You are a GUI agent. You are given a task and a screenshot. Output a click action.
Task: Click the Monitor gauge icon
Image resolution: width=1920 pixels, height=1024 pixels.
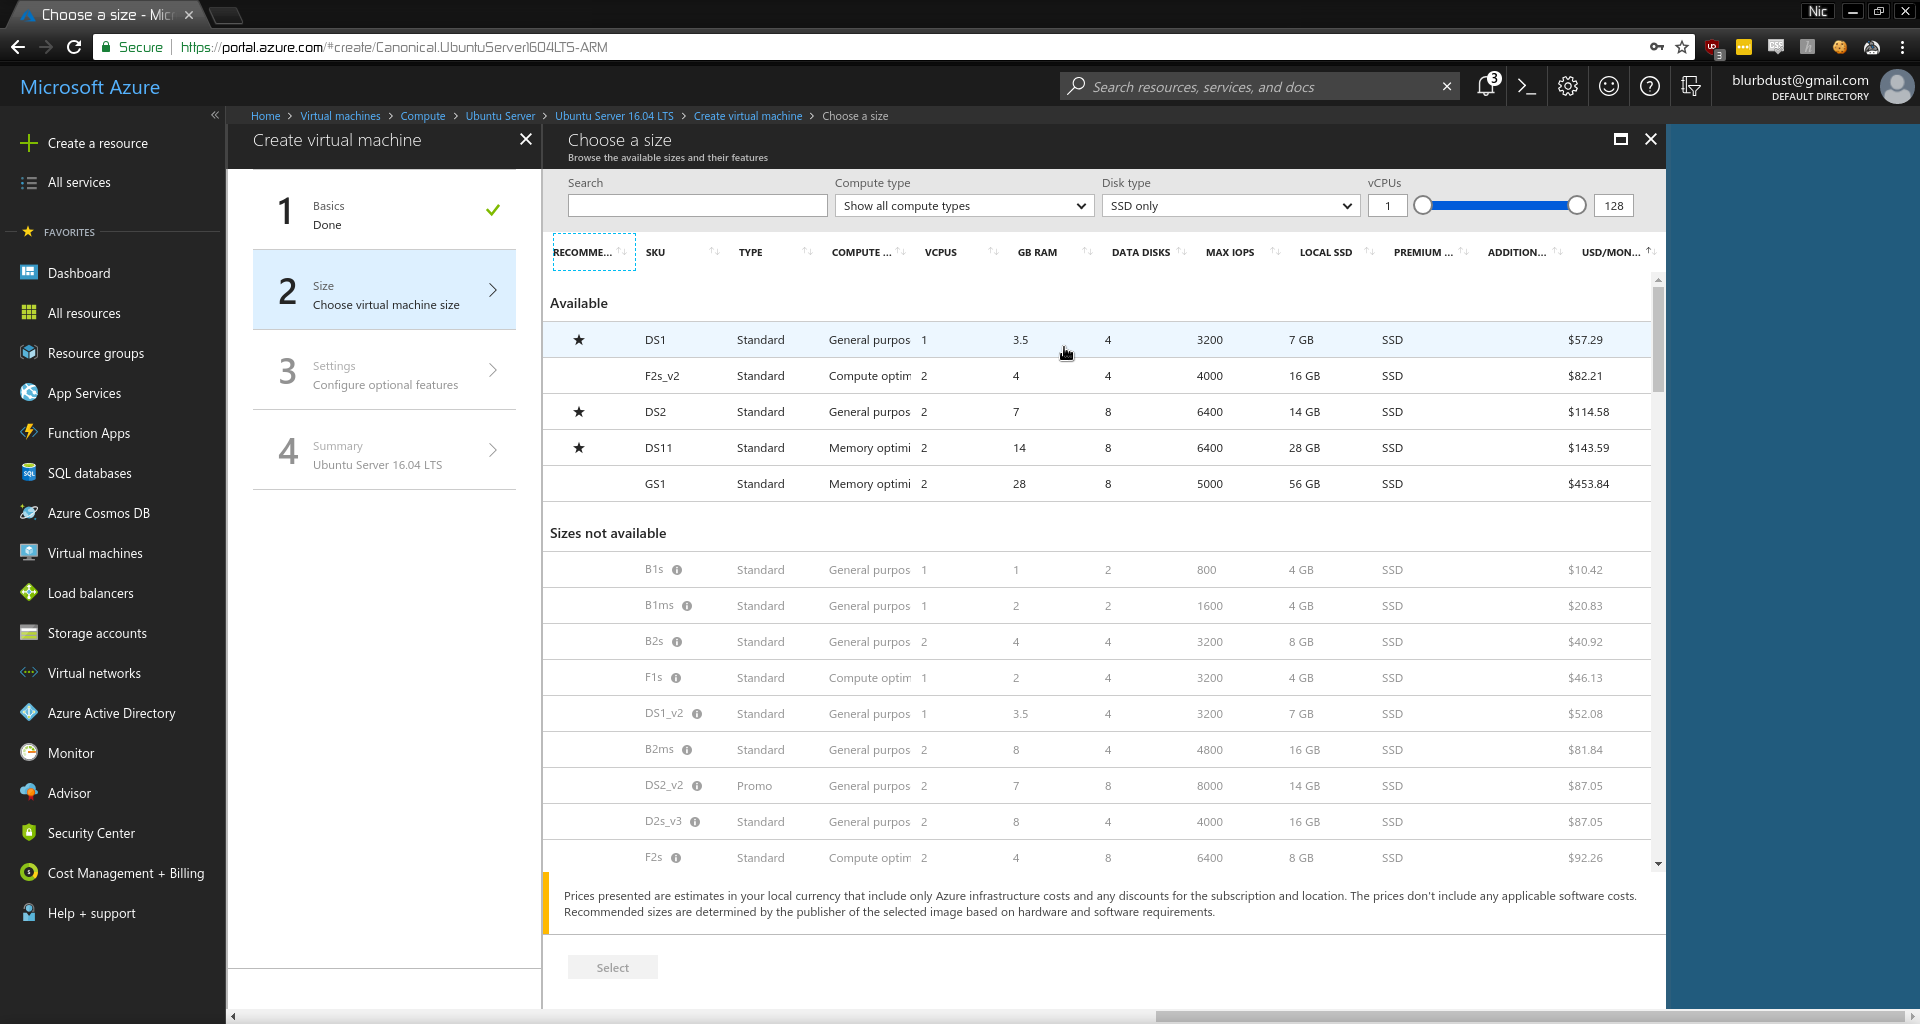[x=29, y=753]
